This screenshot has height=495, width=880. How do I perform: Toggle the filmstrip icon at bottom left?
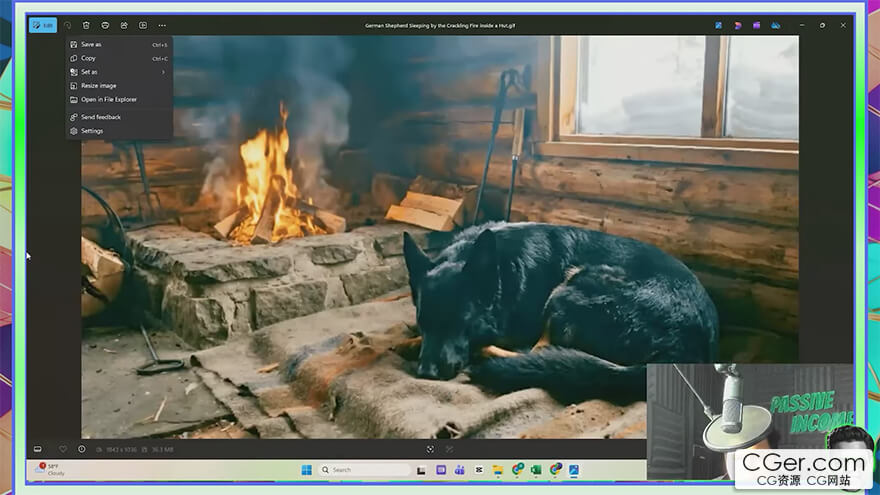tap(38, 449)
